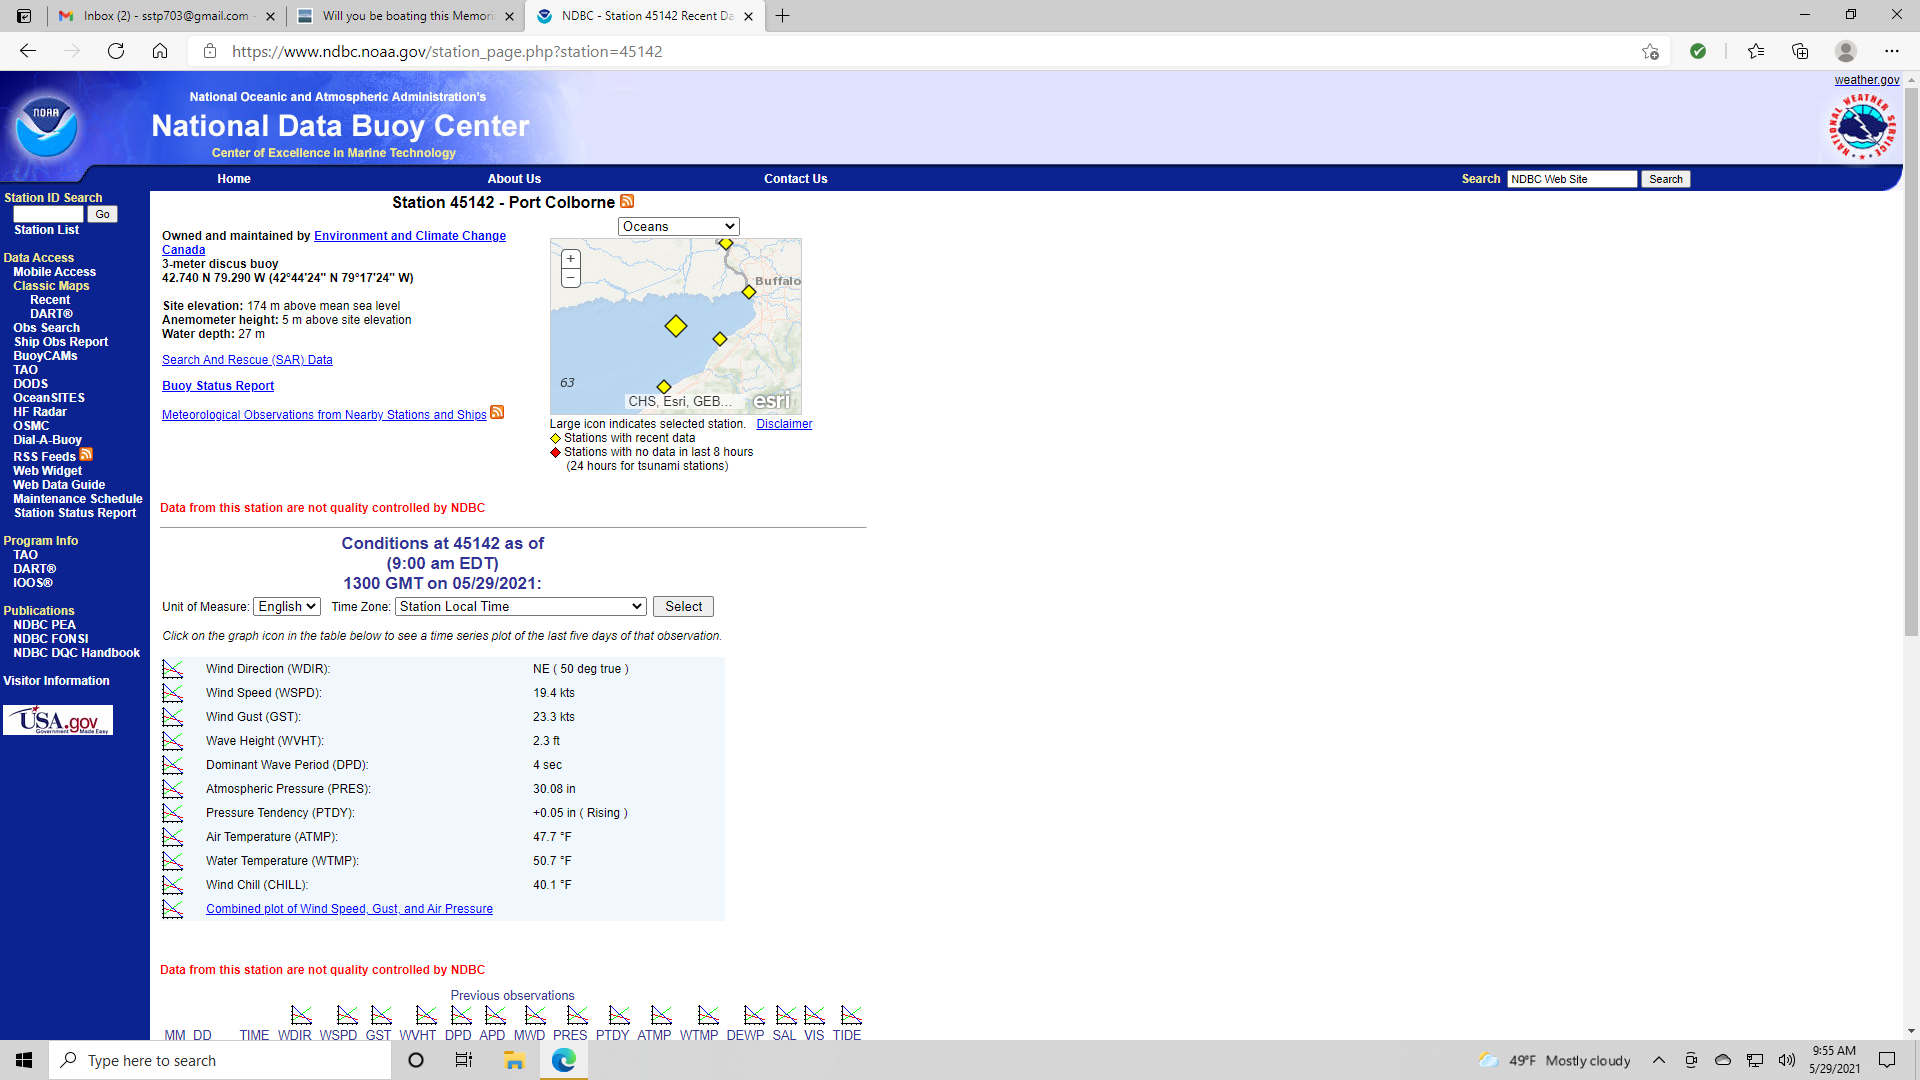Click the National Weather Service logo

(1862, 127)
